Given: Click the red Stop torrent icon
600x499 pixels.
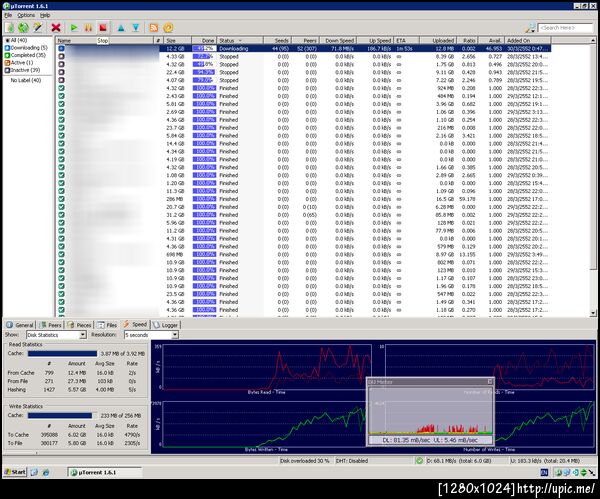Looking at the screenshot, I should [103, 28].
